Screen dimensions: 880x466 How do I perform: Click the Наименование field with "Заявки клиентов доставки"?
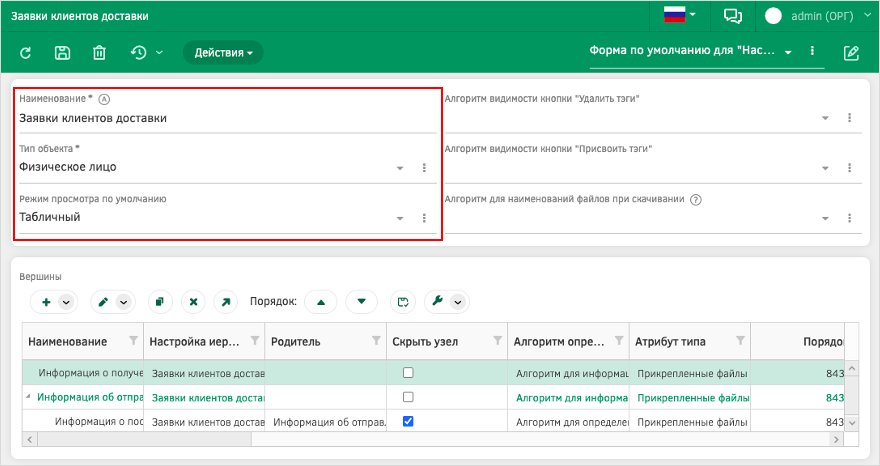227,118
